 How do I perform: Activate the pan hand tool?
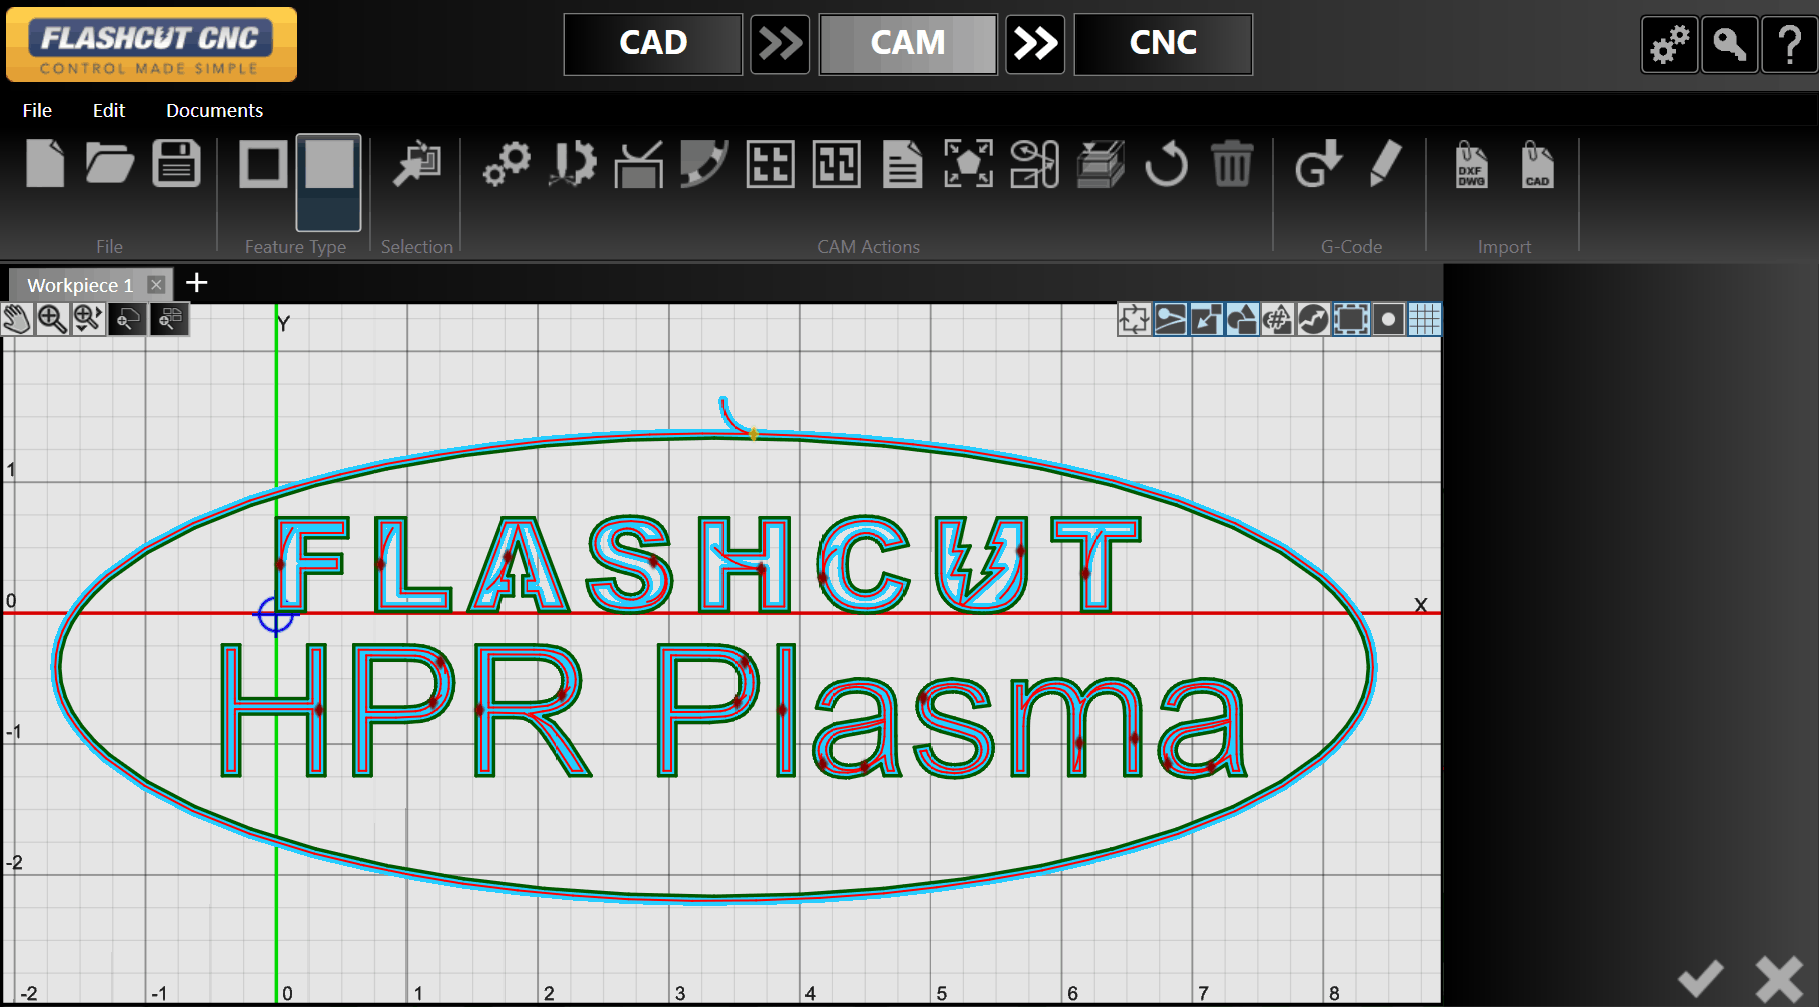(16, 320)
